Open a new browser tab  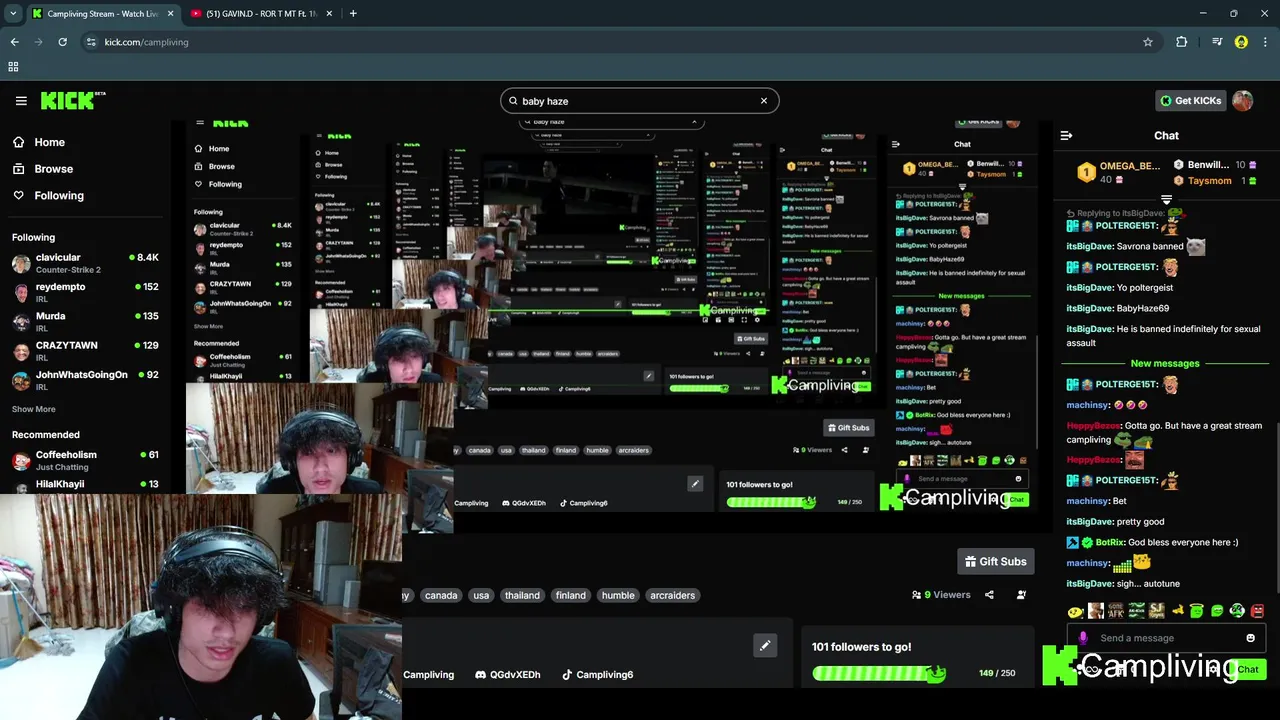point(353,13)
